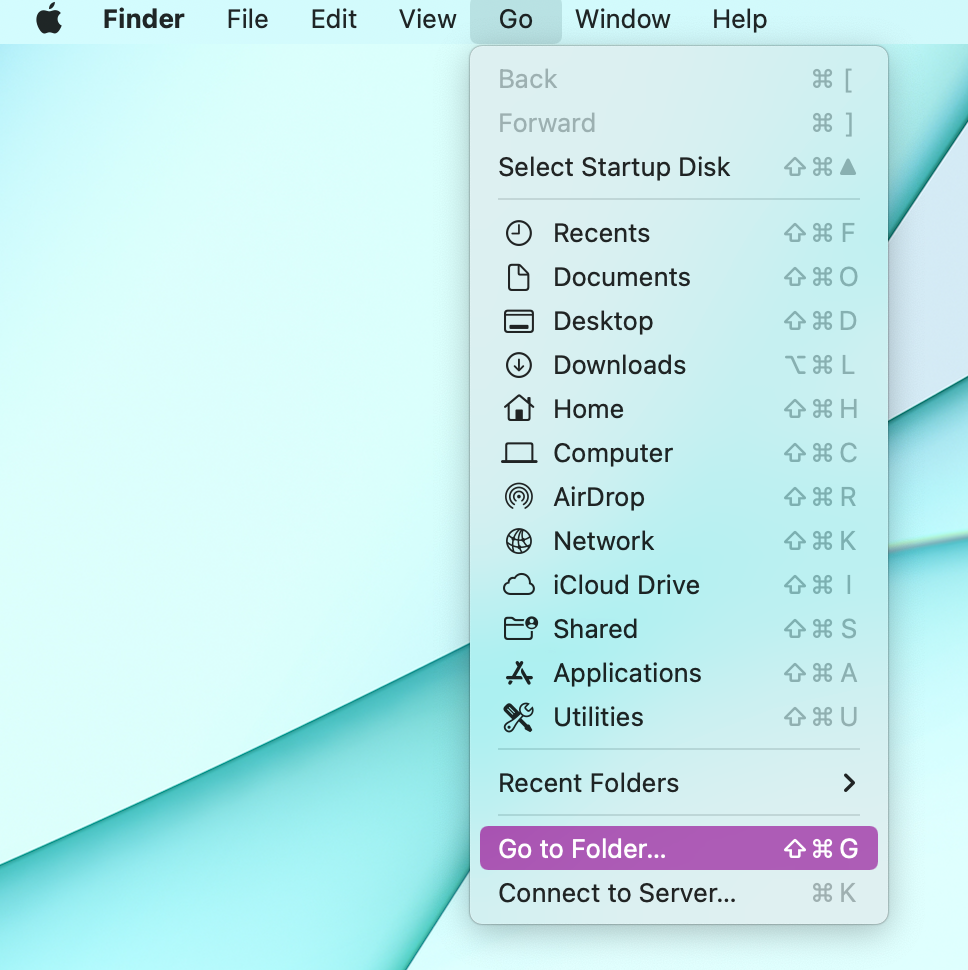Select the Applications label
The width and height of the screenshot is (968, 970).
(x=627, y=673)
